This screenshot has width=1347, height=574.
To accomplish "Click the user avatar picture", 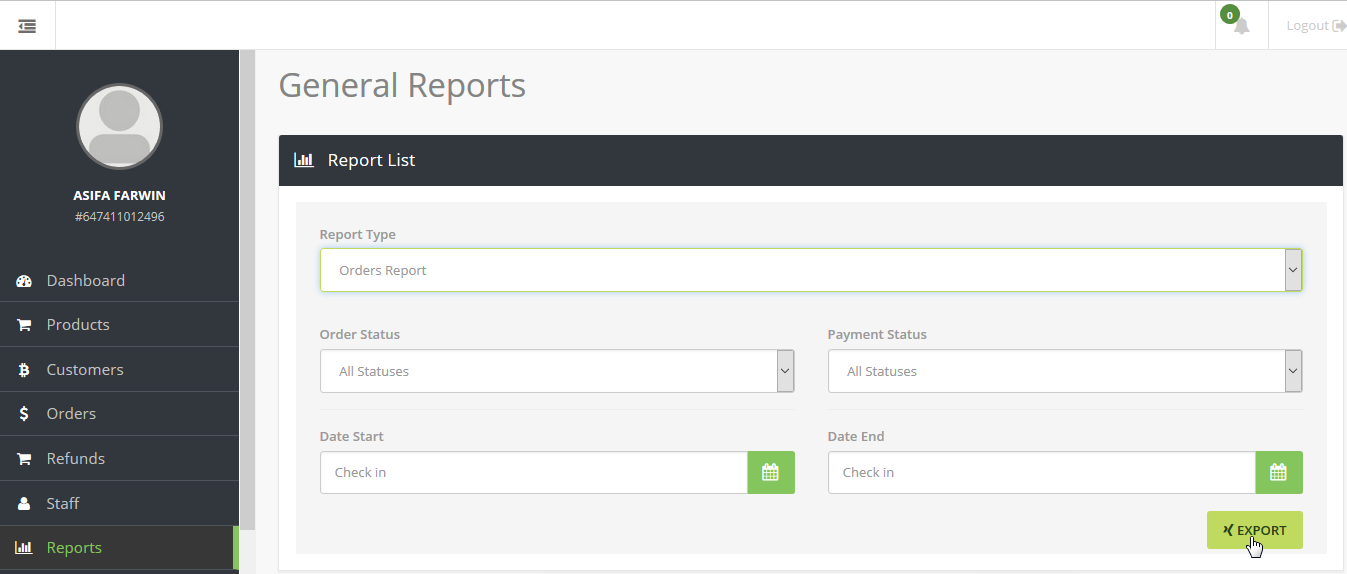I will point(120,126).
